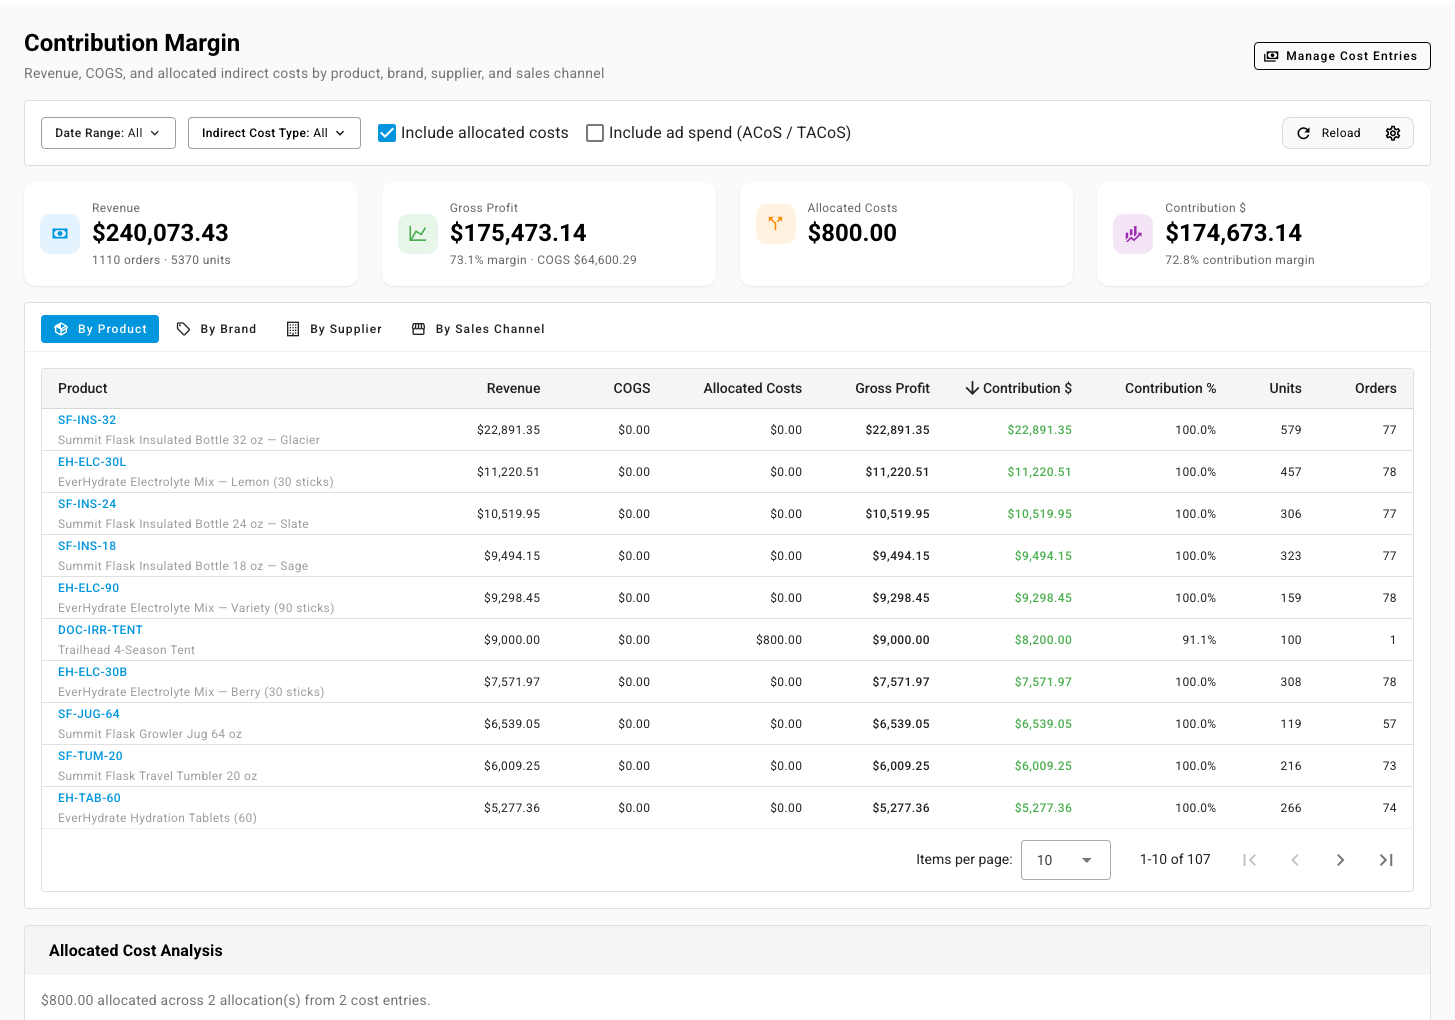Sort the table by Revenue column
This screenshot has height=1020, width=1455.
(x=513, y=388)
